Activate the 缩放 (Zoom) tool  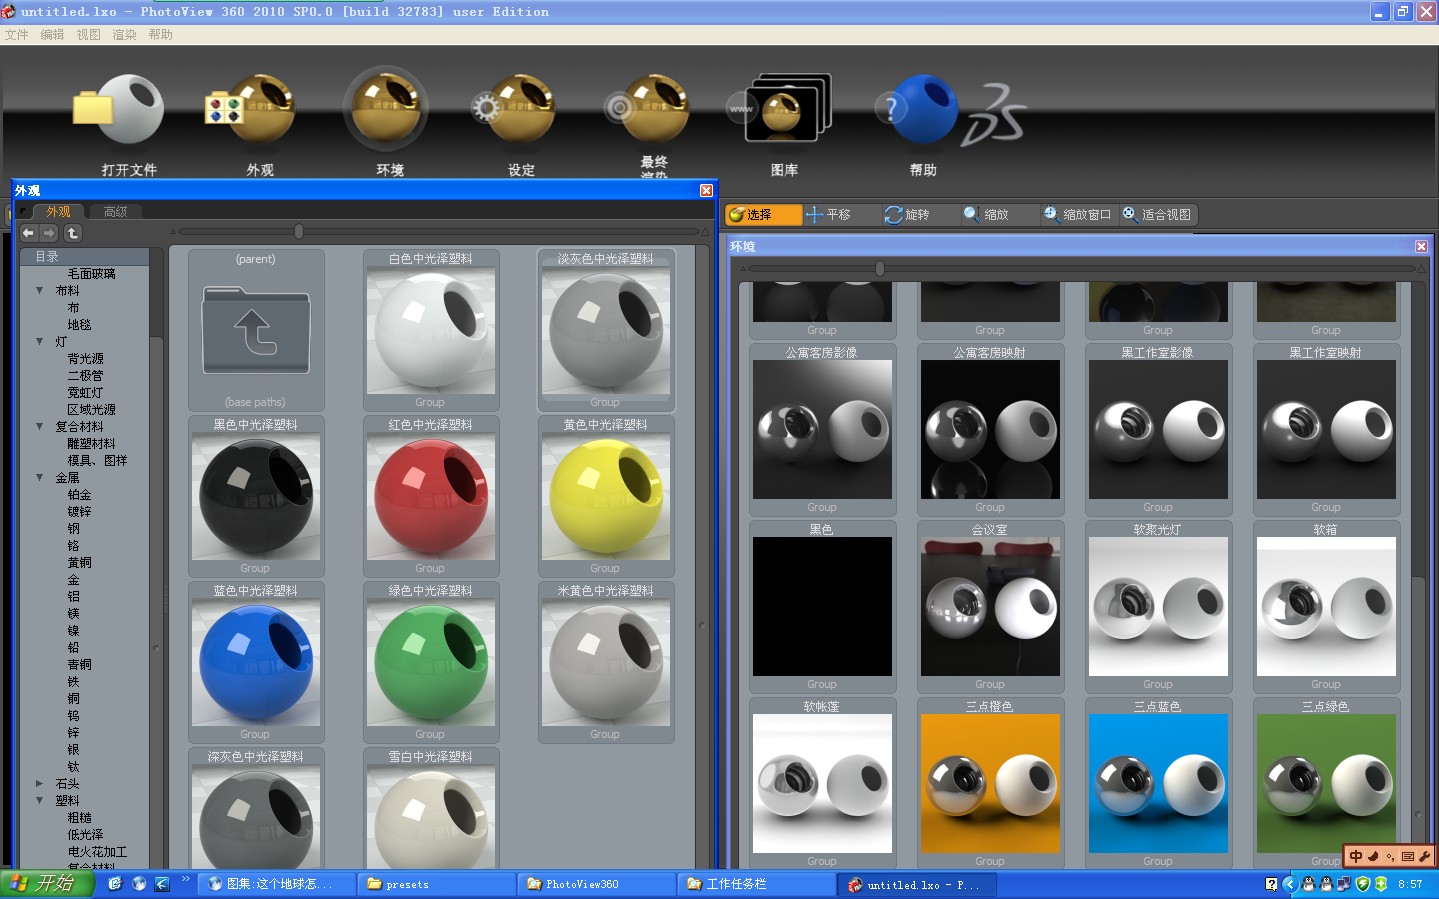click(x=987, y=215)
